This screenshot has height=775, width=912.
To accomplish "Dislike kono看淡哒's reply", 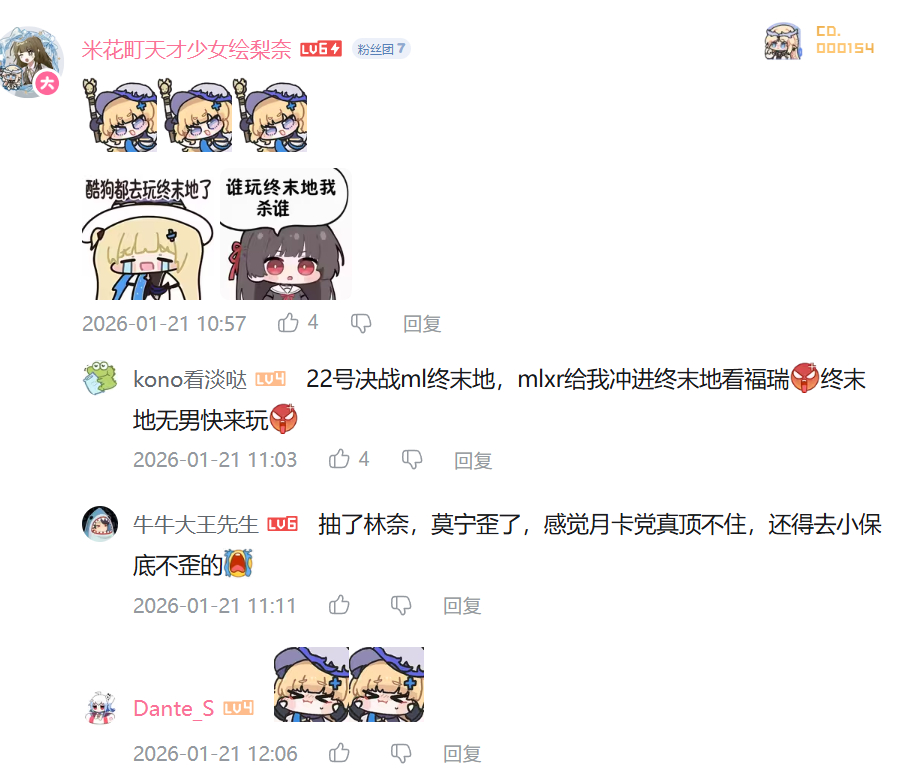I will tap(412, 460).
